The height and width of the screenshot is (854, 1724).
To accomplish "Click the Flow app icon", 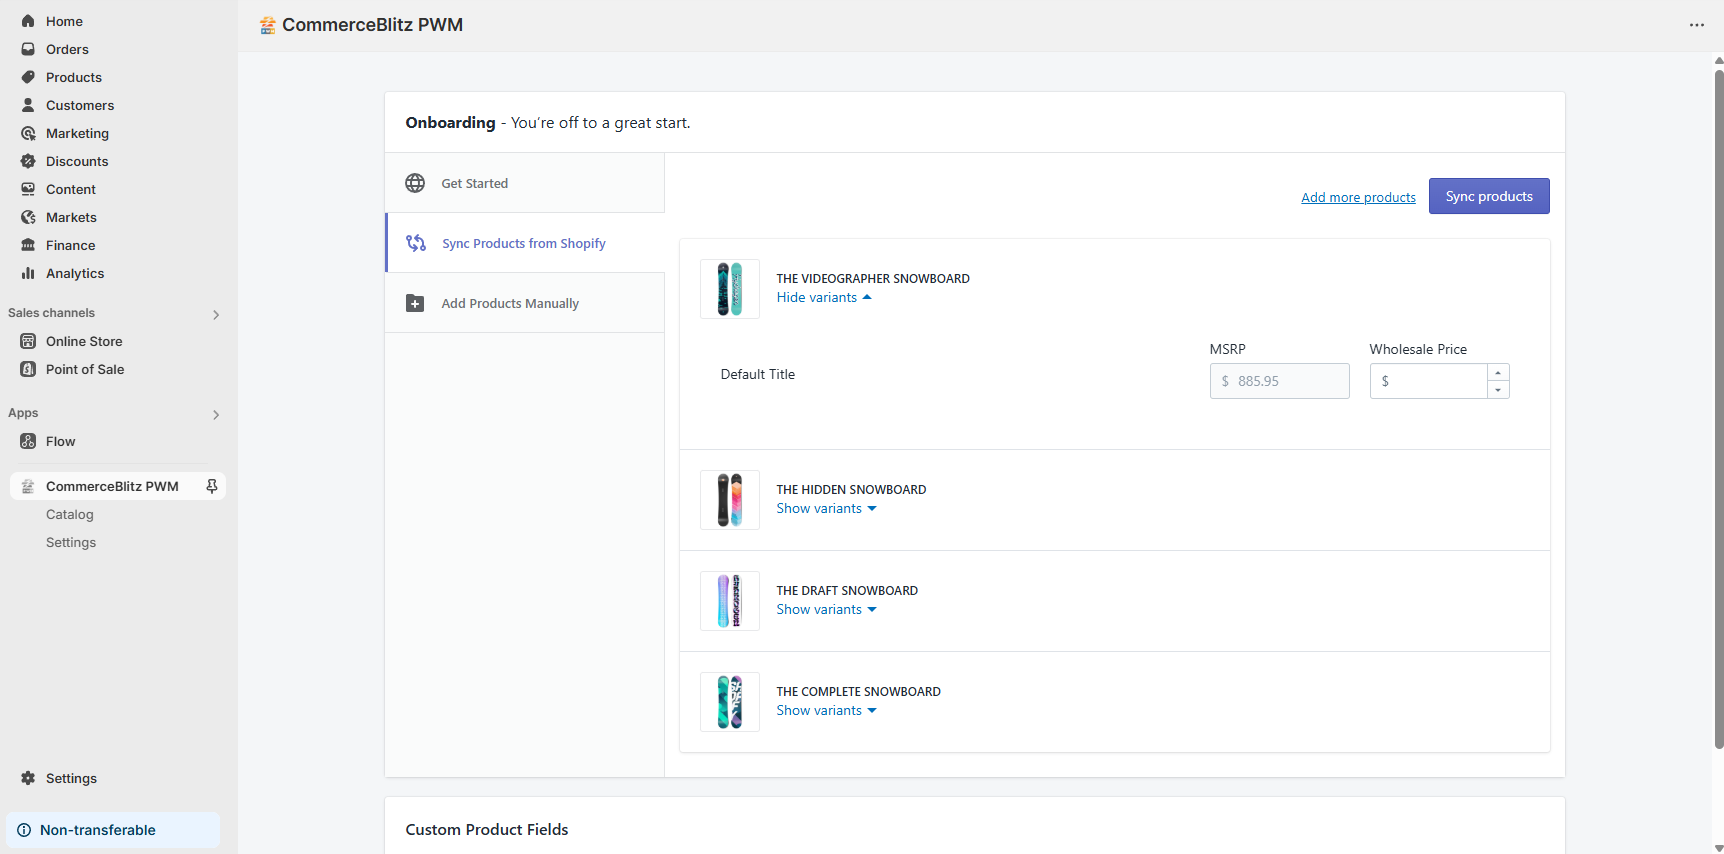I will coord(28,441).
